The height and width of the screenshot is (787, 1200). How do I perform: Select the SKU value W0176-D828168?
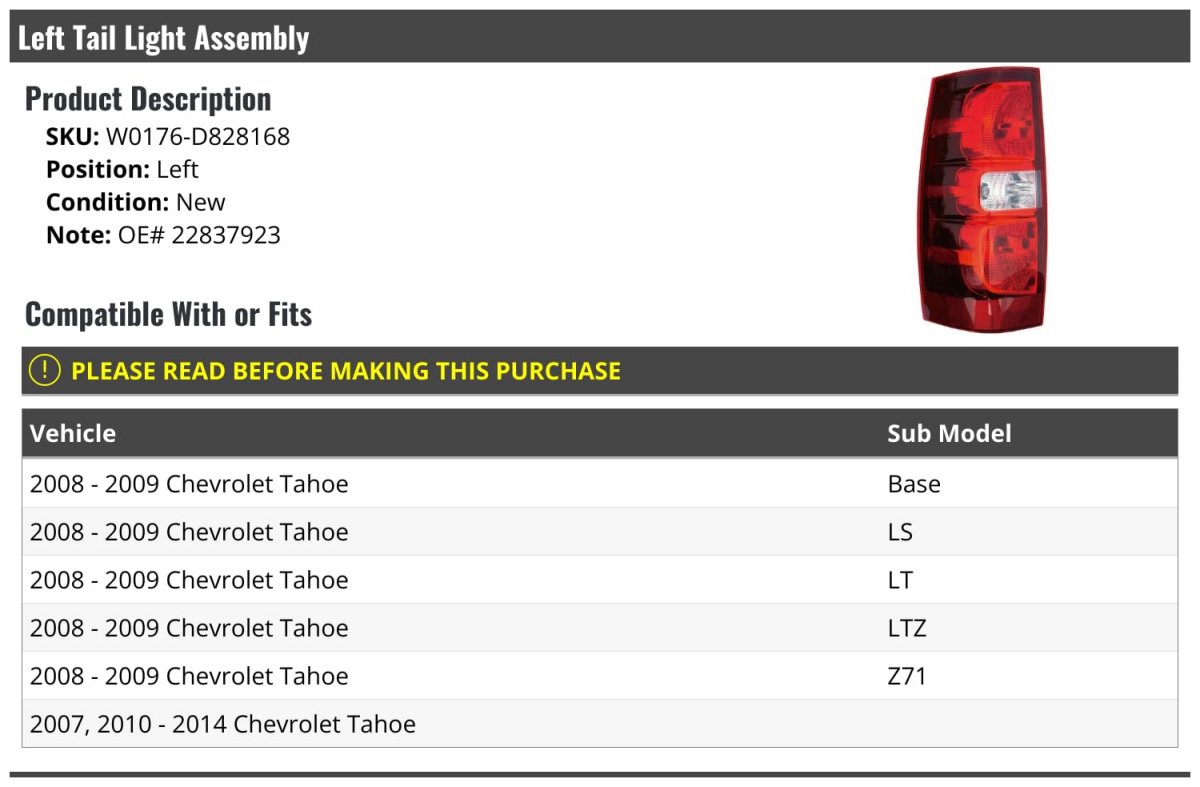[198, 136]
